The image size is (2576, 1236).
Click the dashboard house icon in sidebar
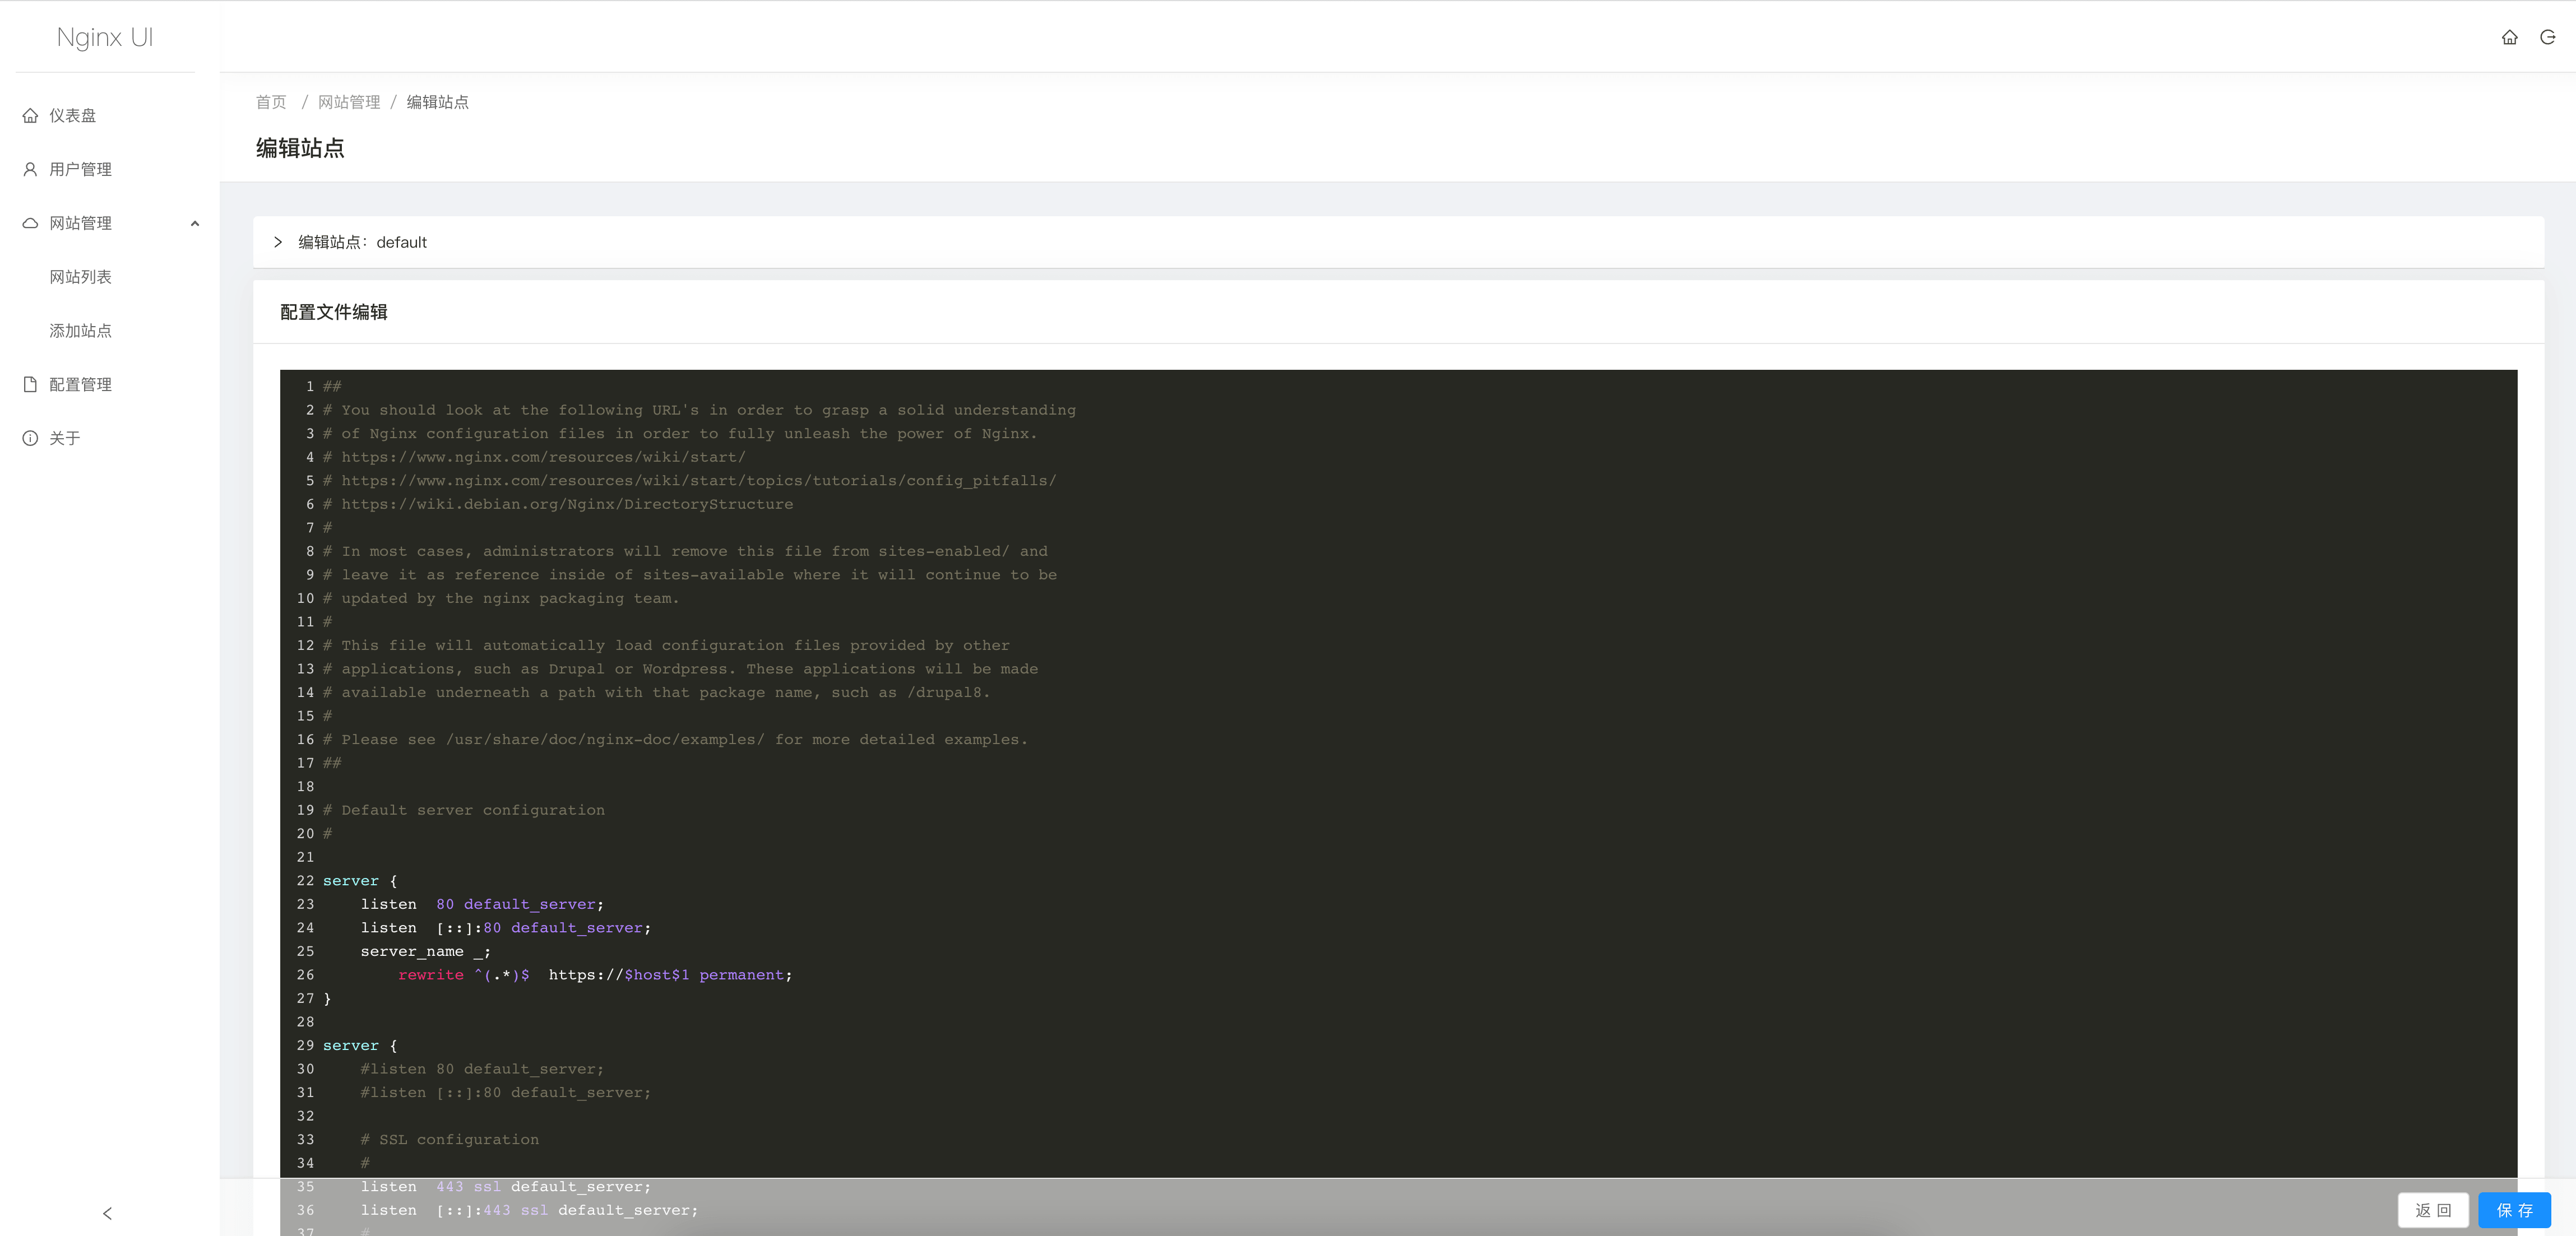pyautogui.click(x=30, y=116)
